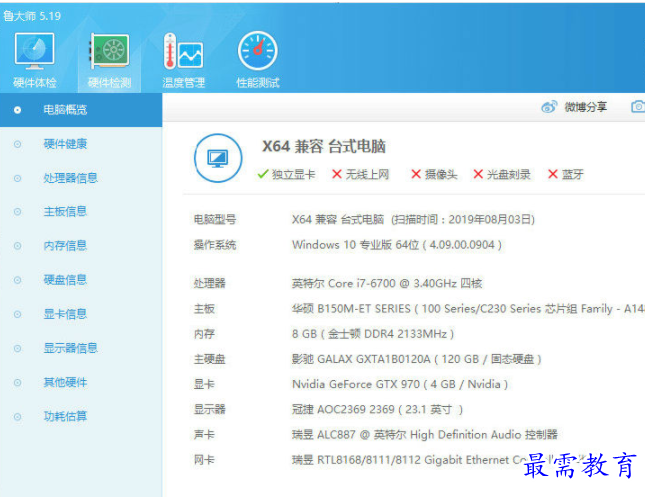Click the green check before 独立显卡
Screen dimensions: 645x497
(x=263, y=174)
